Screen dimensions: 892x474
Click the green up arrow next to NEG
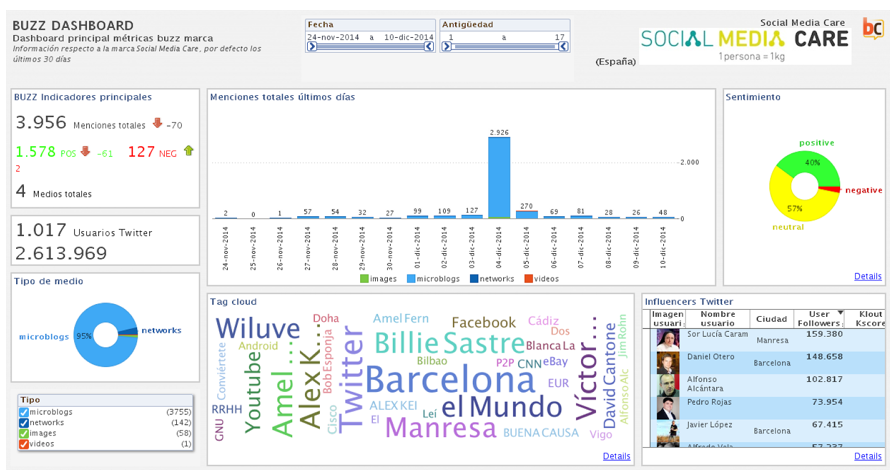pyautogui.click(x=189, y=151)
